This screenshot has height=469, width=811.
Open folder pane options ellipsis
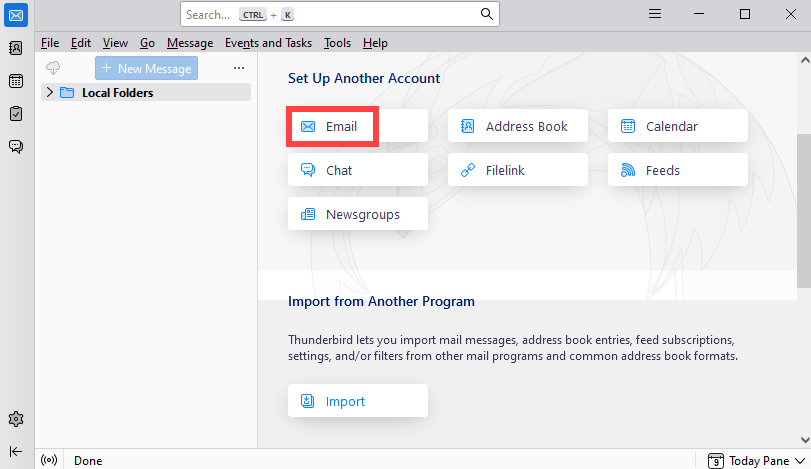pyautogui.click(x=238, y=68)
